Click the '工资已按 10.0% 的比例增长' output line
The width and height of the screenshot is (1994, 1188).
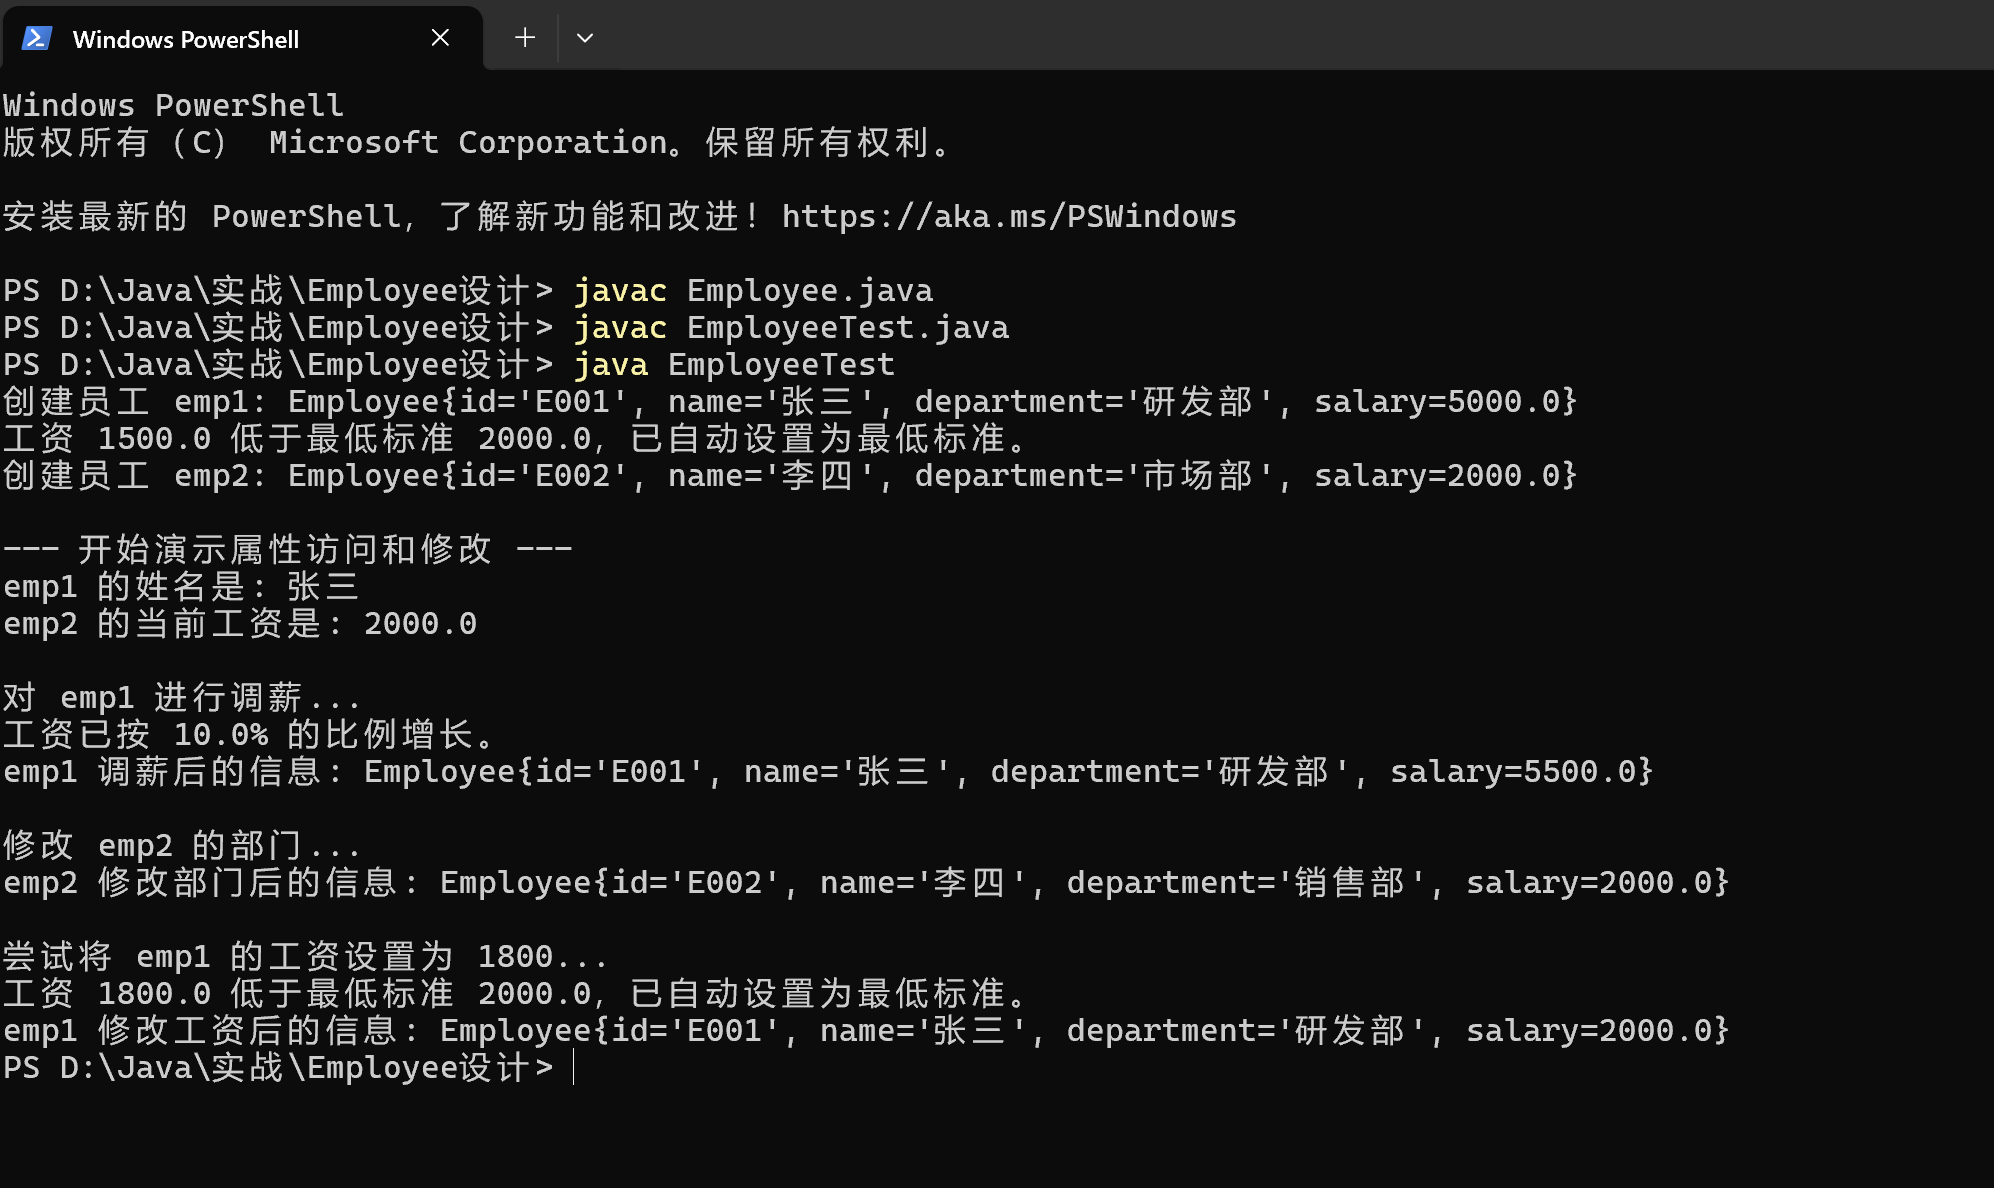coord(248,735)
